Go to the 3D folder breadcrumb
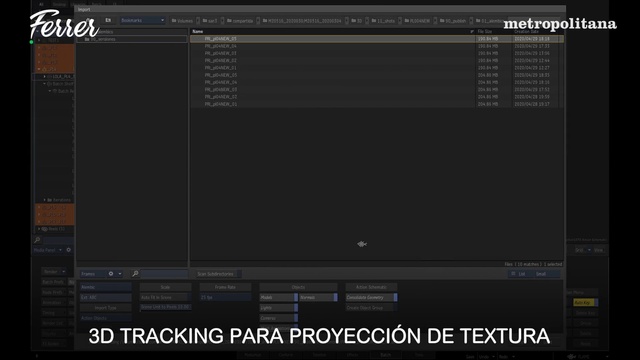 (357, 21)
